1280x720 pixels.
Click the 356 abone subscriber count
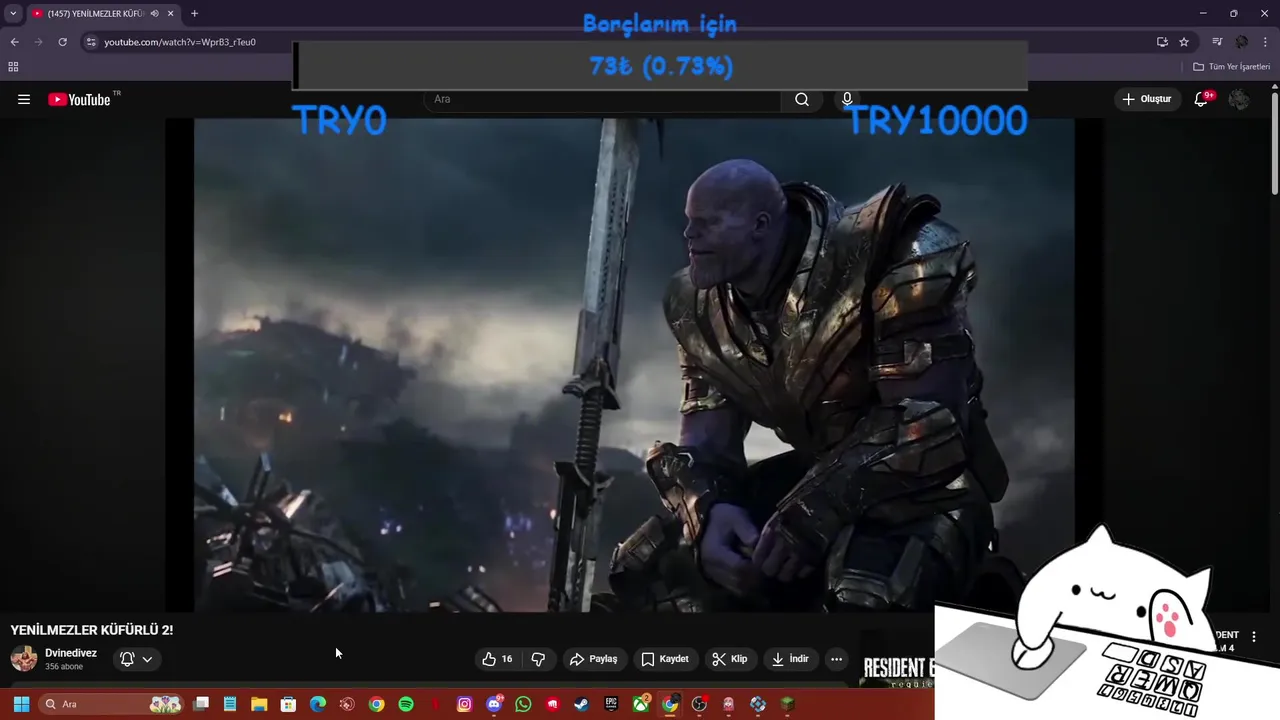click(x=64, y=667)
